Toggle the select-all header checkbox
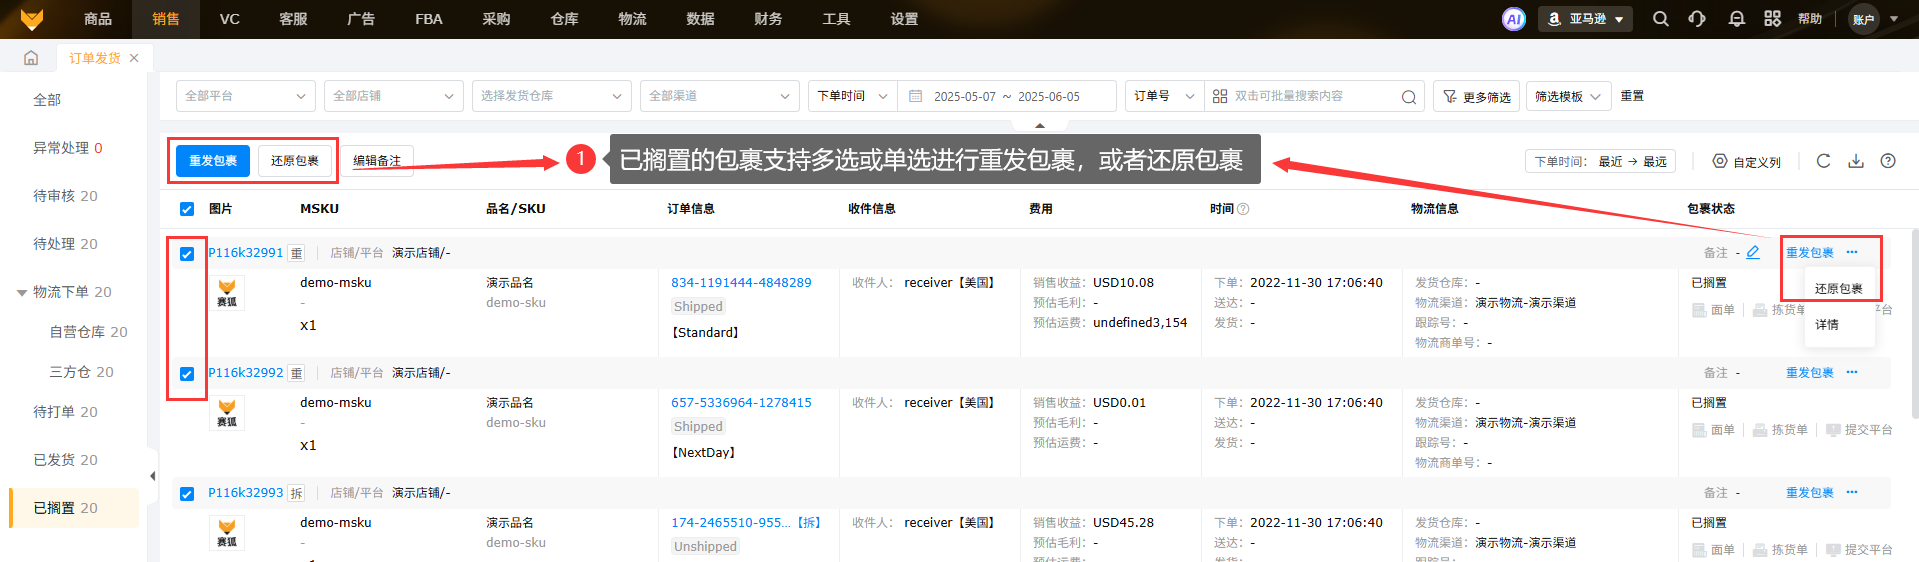Image resolution: width=1919 pixels, height=562 pixels. 187,209
